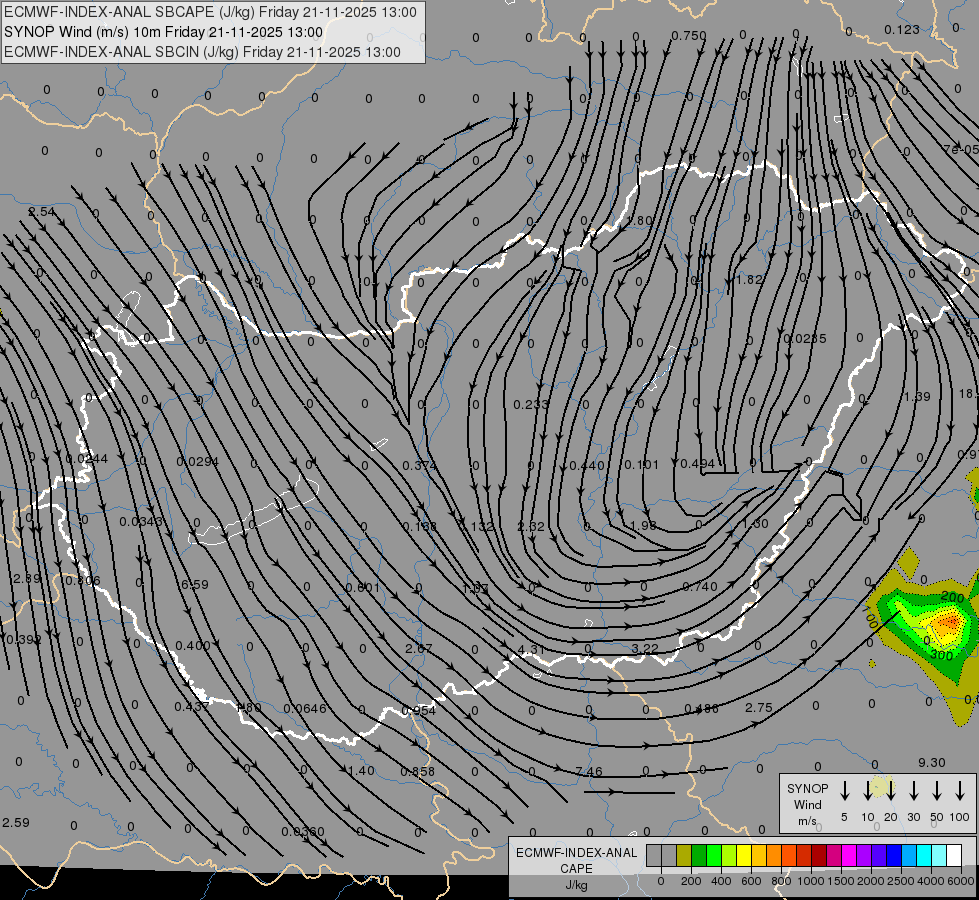This screenshot has height=900, width=979.
Task: Click the 0.0235 value on the map
Action: (x=805, y=339)
